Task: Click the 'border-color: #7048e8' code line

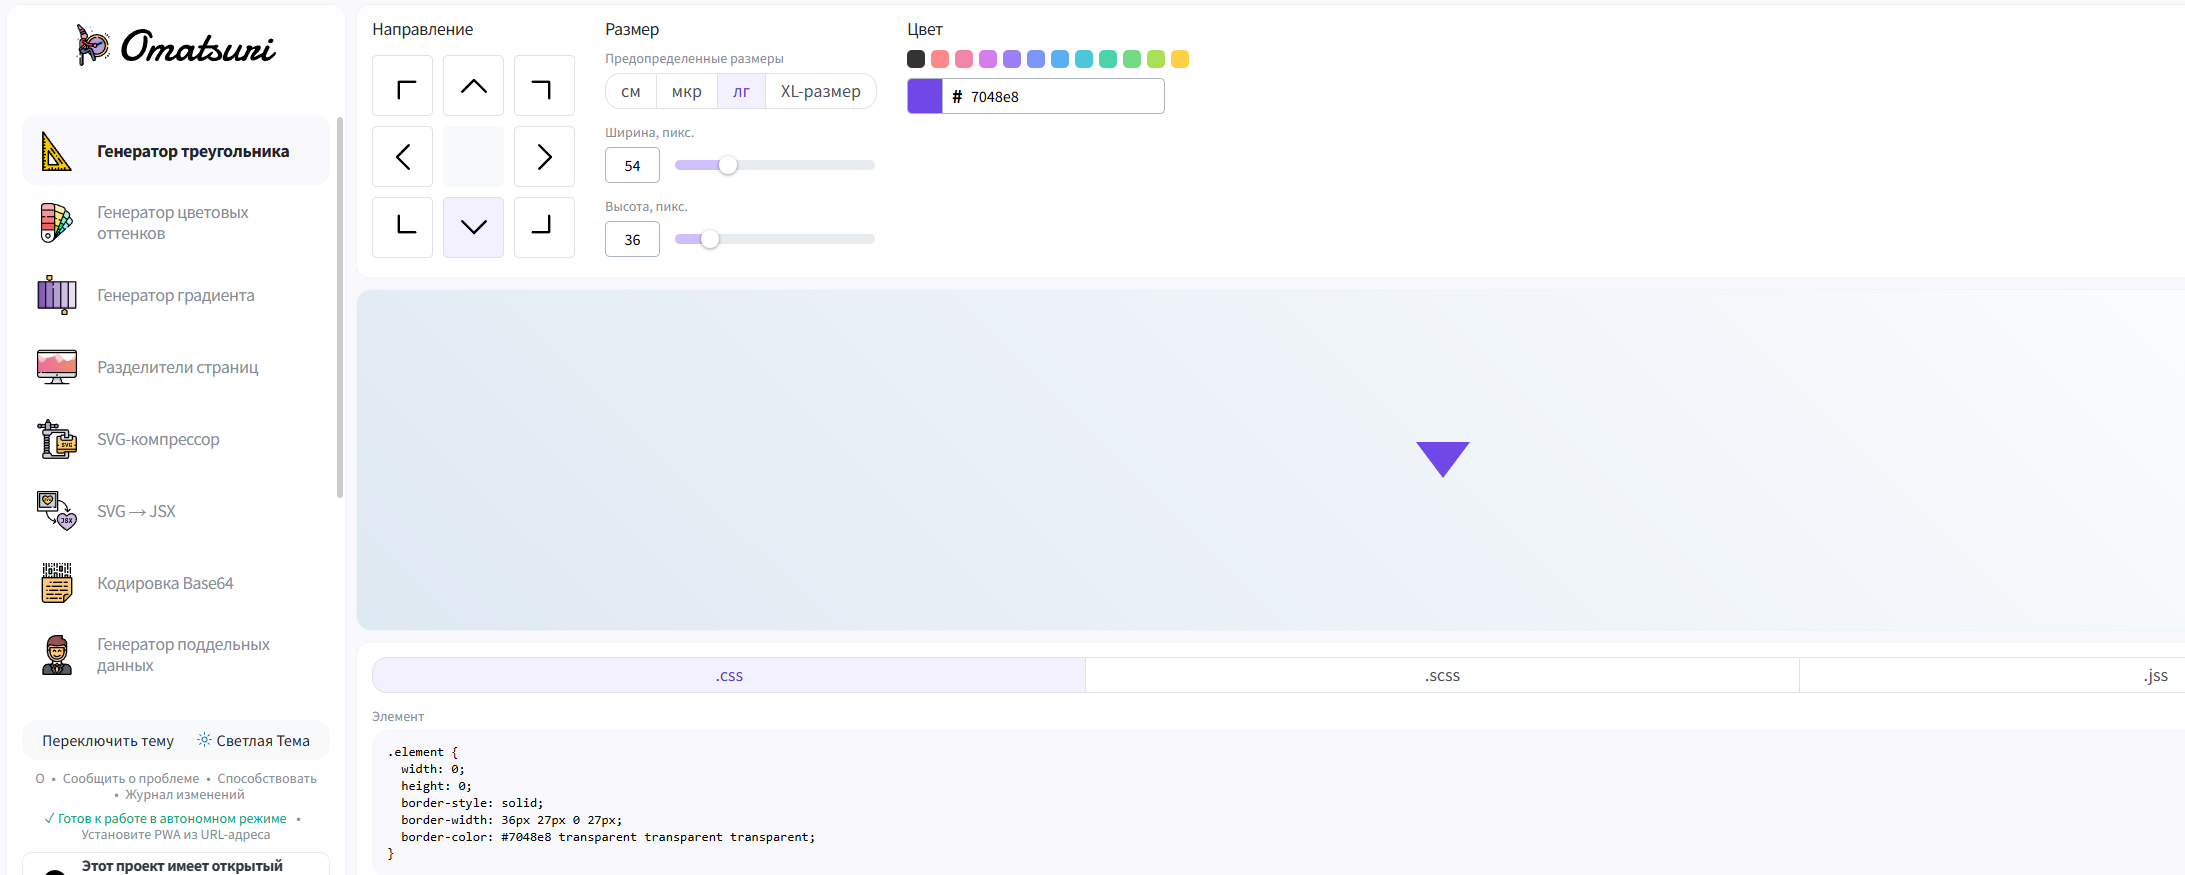Action: pos(608,837)
